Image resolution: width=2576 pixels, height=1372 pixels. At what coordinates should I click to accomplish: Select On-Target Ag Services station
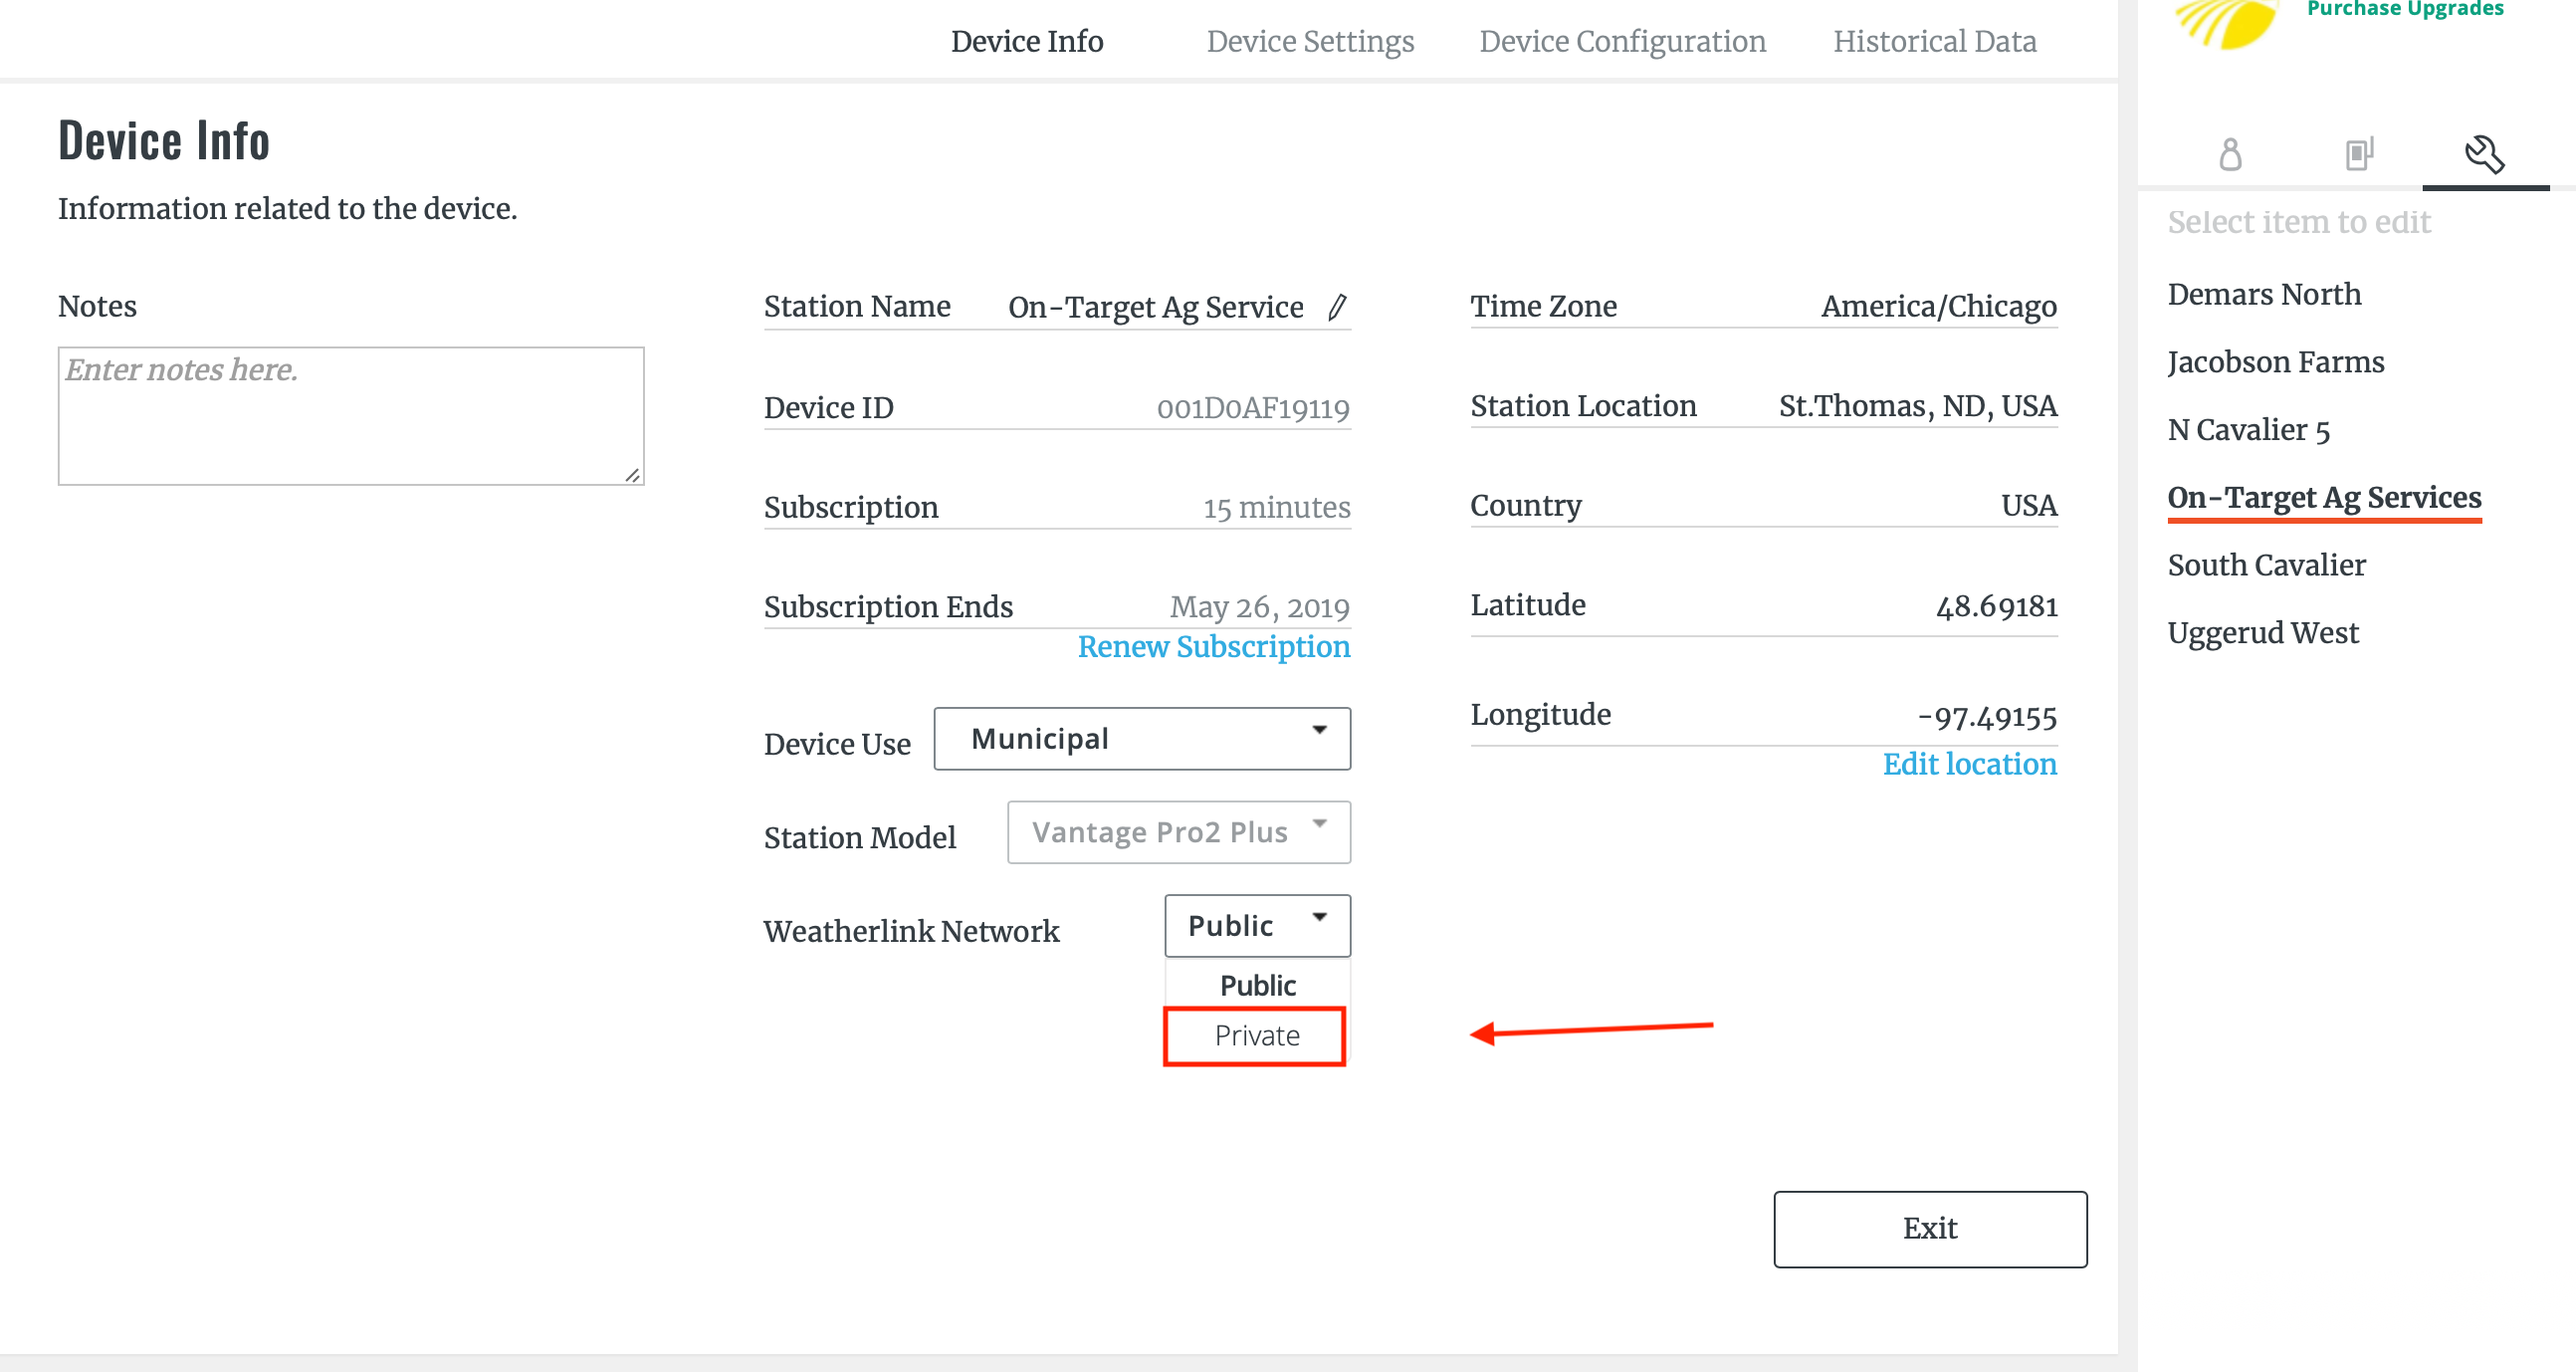2324,497
